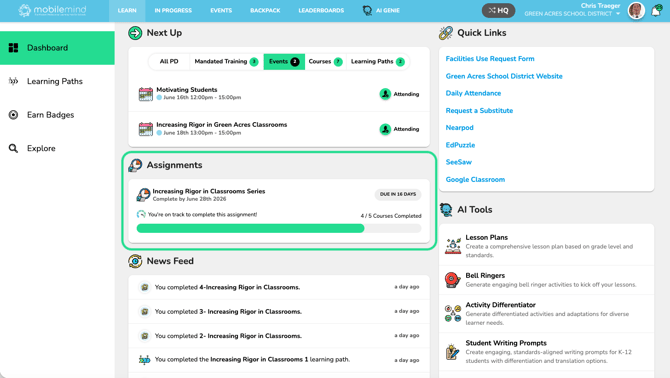
Task: Click the Explore magnifier icon
Action: pyautogui.click(x=14, y=148)
